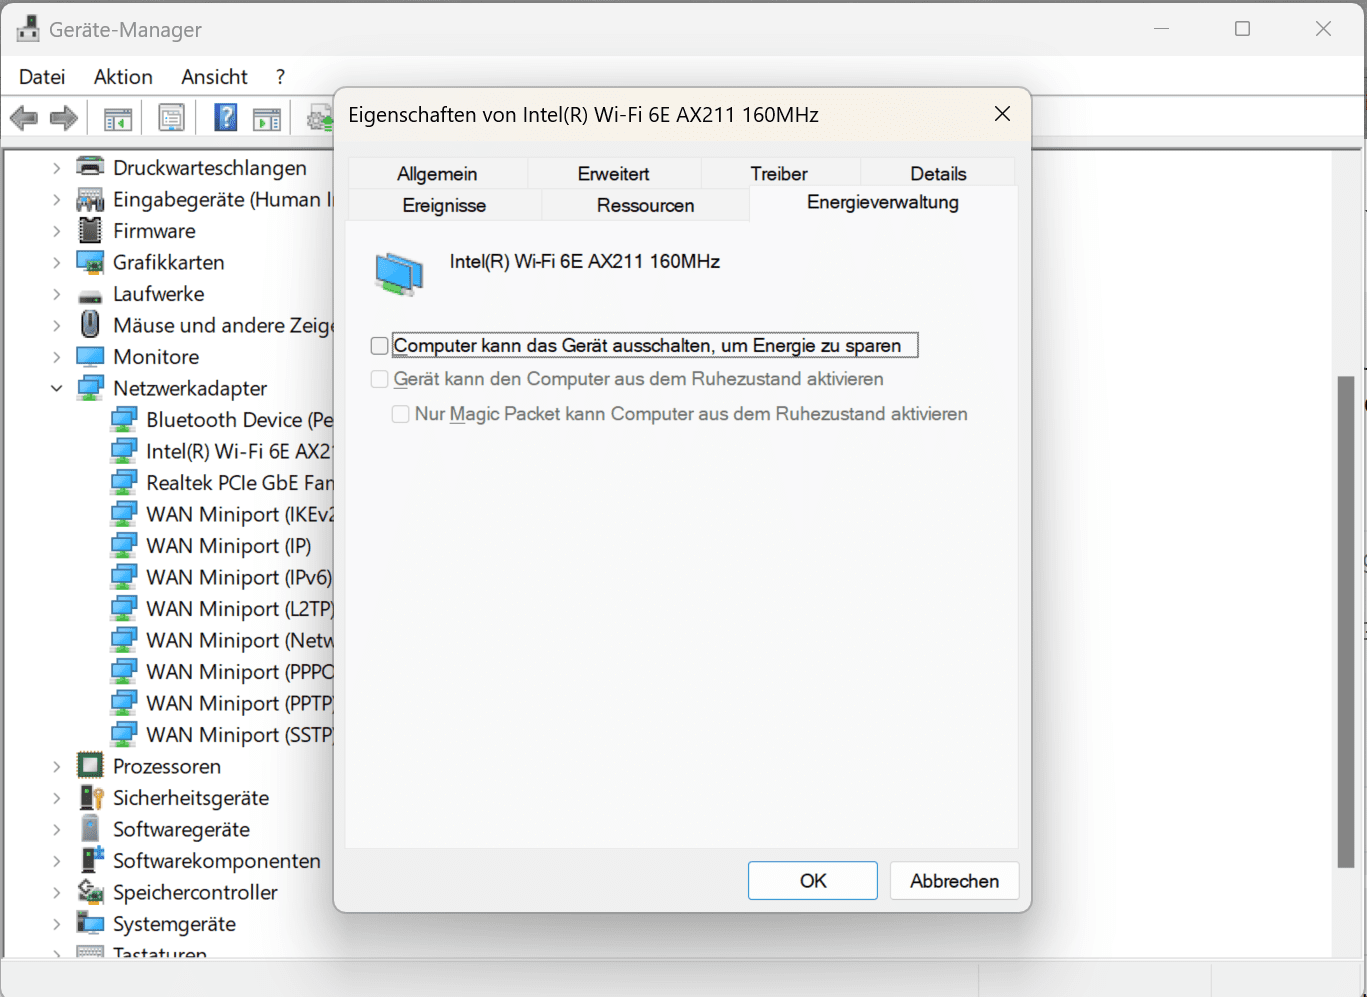Select WAN Miniport (SSTP) in the tree
Image resolution: width=1367 pixels, height=997 pixels.
tap(238, 735)
